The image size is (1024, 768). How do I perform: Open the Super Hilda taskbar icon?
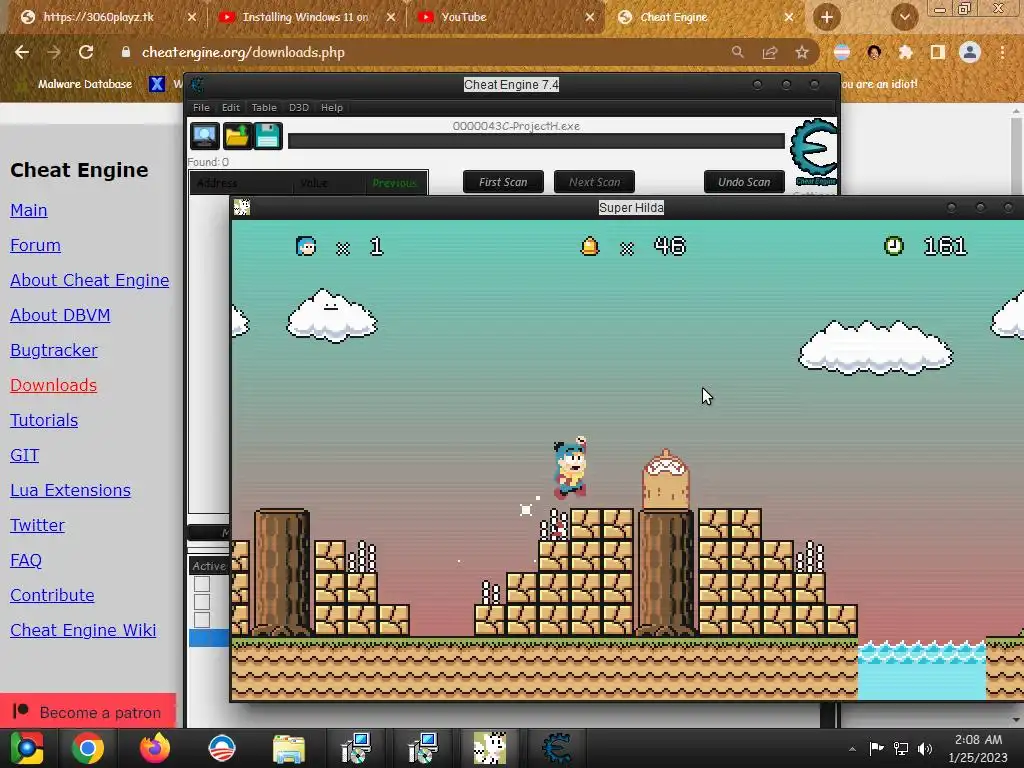pos(490,748)
